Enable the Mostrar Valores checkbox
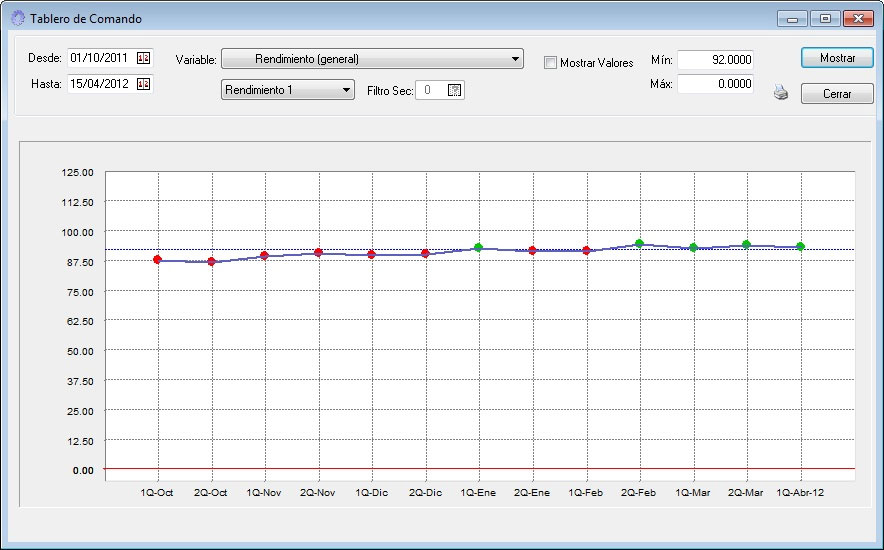 point(550,62)
